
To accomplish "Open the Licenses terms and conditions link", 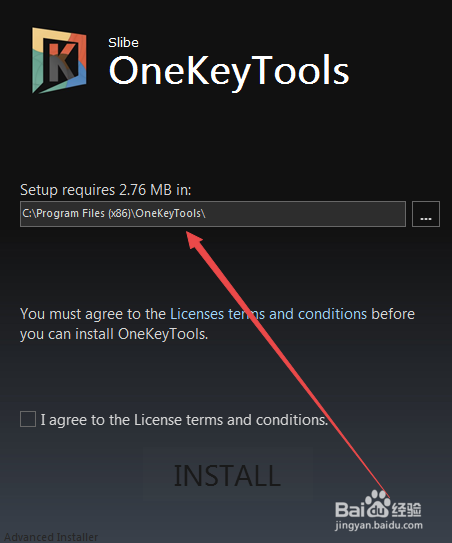I will click(268, 314).
